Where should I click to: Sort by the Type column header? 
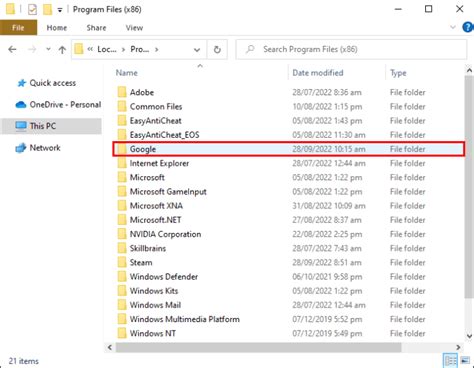pyautogui.click(x=398, y=73)
